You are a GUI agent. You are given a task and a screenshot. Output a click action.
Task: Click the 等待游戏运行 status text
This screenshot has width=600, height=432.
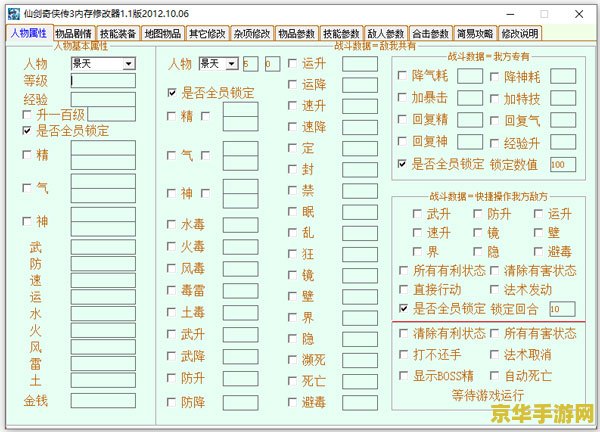488,395
